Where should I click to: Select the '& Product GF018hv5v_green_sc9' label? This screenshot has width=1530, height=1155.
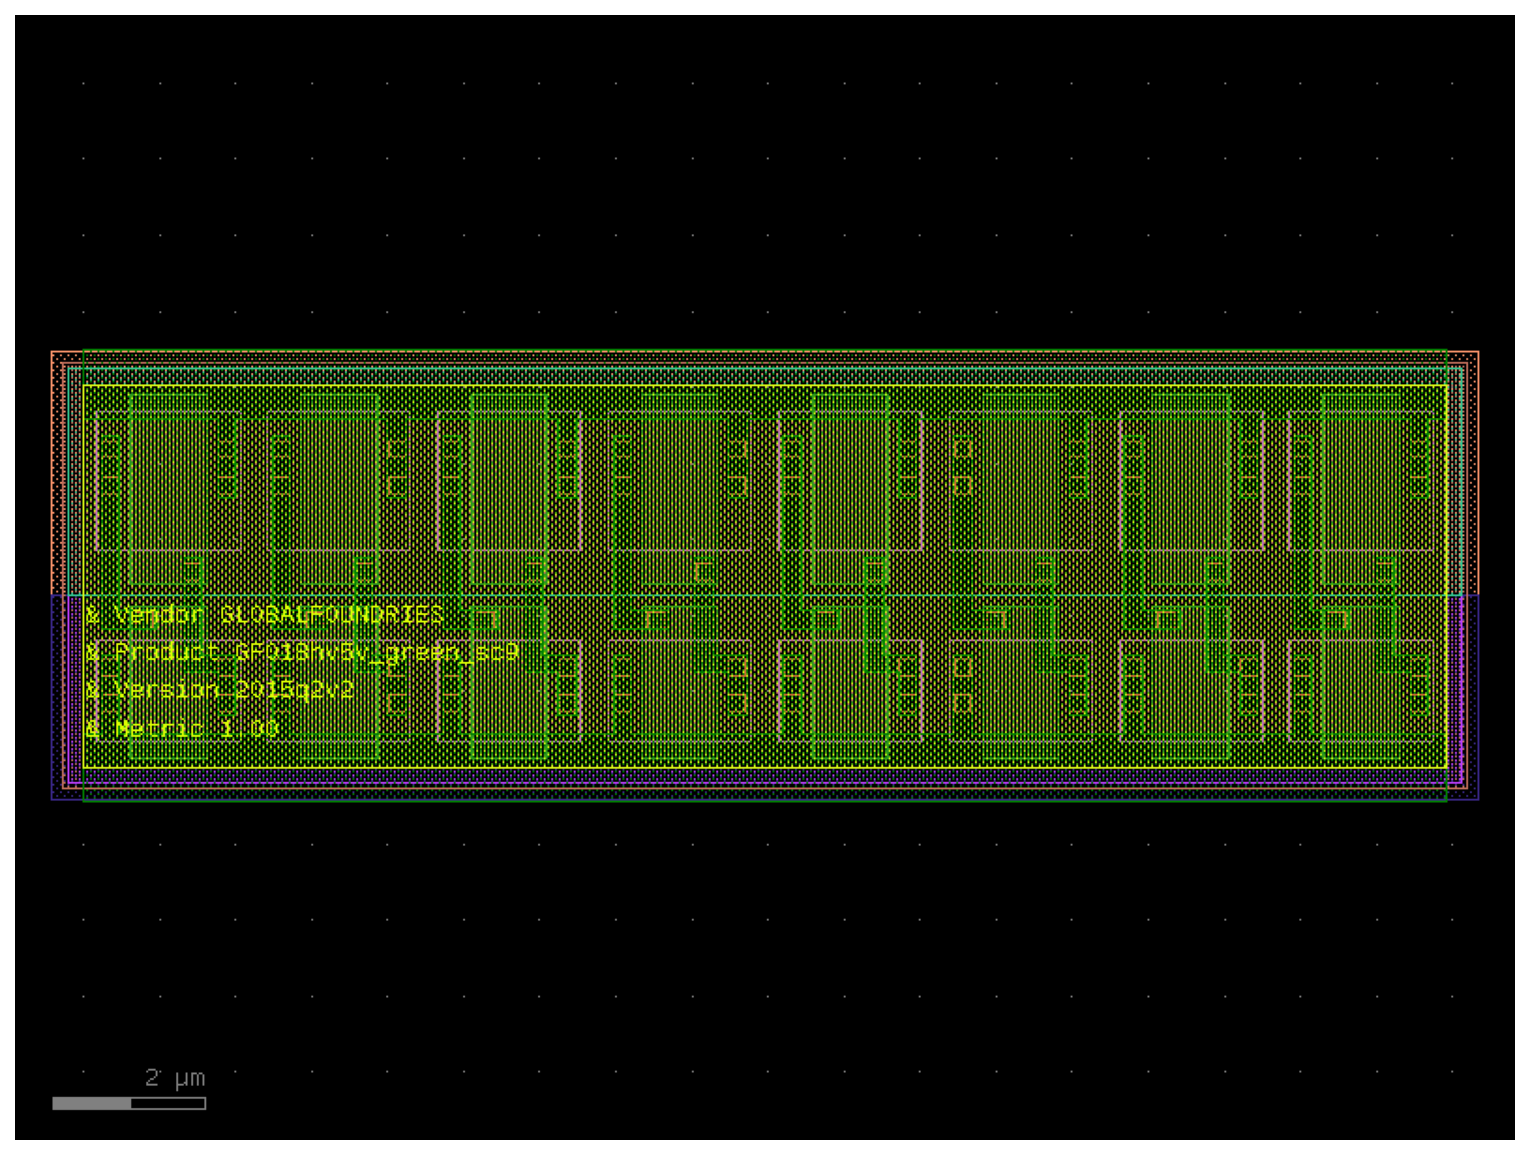tap(302, 652)
